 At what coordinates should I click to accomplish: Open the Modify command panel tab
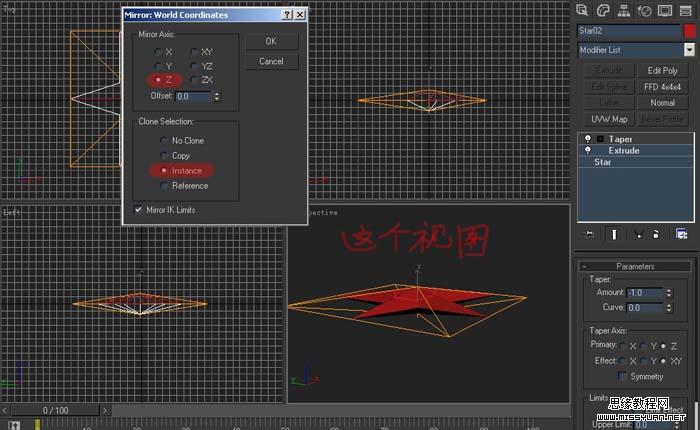pos(603,10)
